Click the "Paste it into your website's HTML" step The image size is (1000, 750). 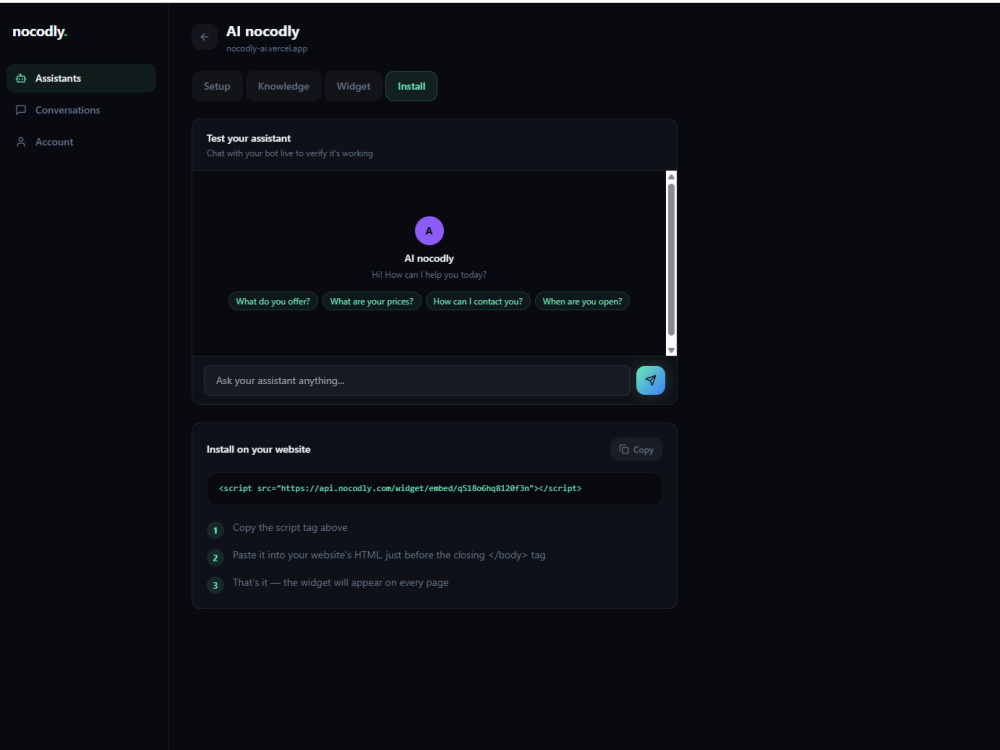pyautogui.click(x=389, y=555)
